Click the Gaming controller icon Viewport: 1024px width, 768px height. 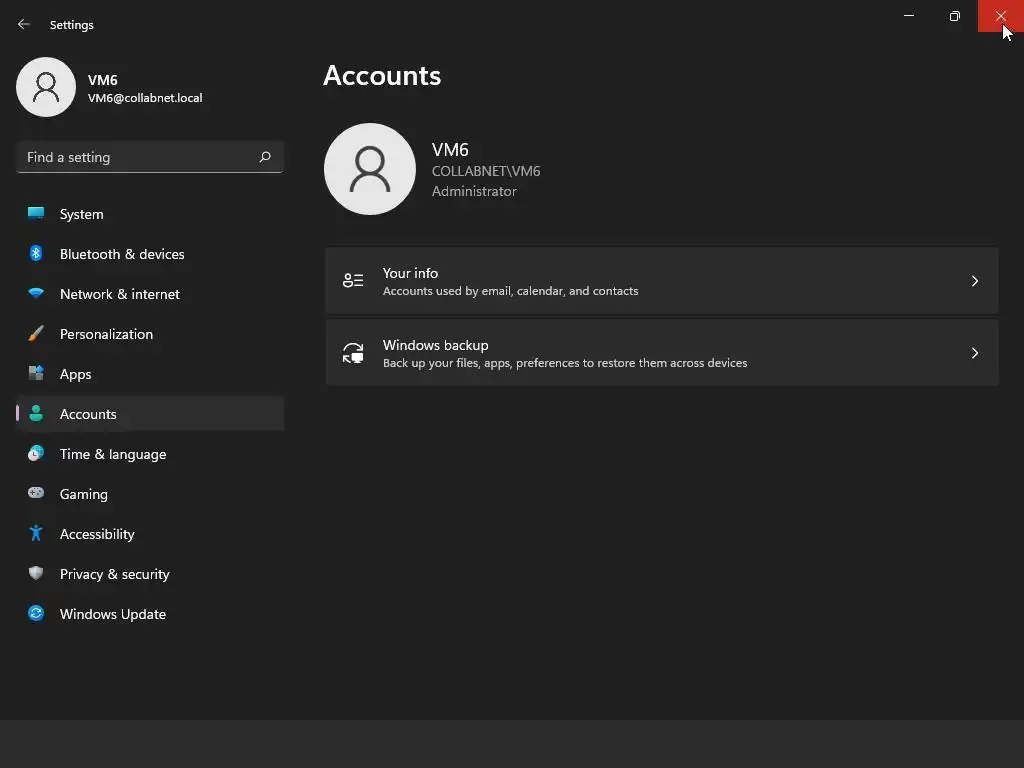click(x=36, y=493)
